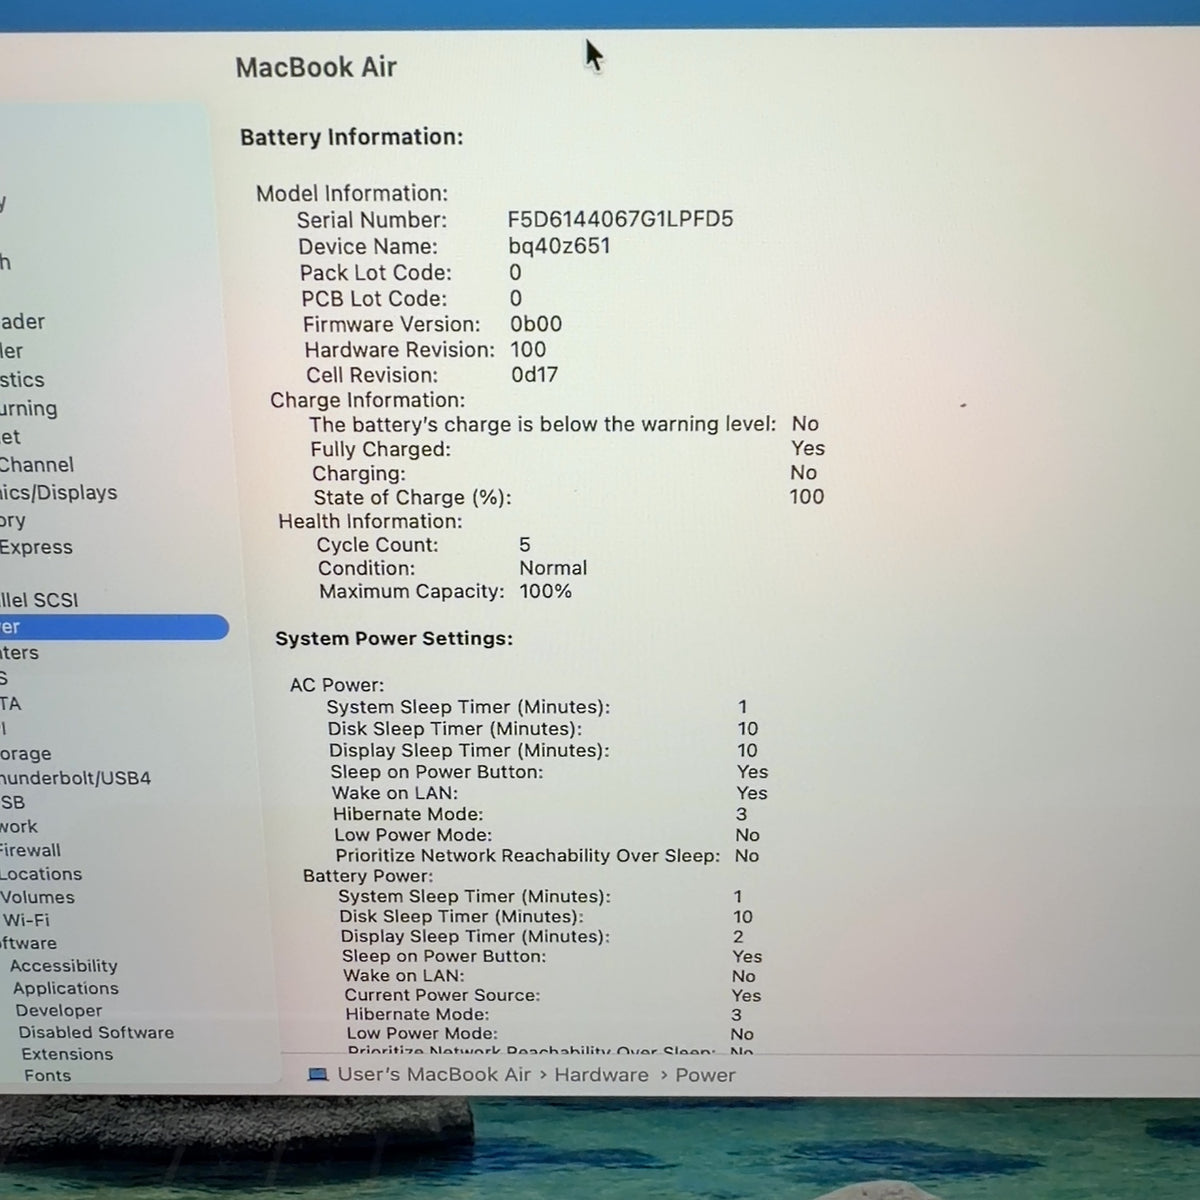Open the Developer item in the sidebar
Screen dimensions: 1200x1200
[59, 1010]
